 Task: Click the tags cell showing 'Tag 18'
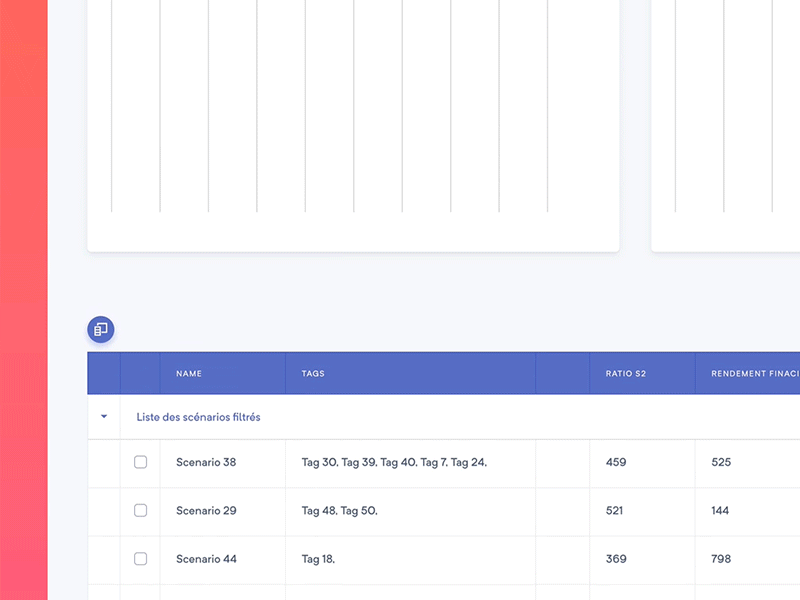[x=318, y=559]
